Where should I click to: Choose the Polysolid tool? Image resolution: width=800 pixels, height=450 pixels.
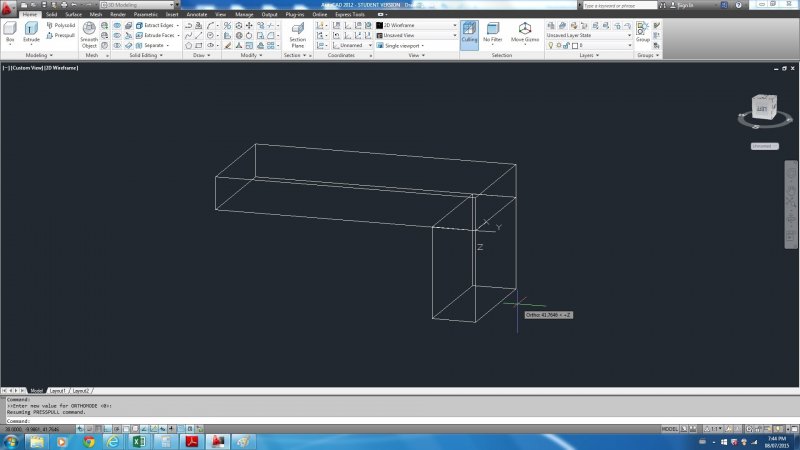click(x=63, y=25)
